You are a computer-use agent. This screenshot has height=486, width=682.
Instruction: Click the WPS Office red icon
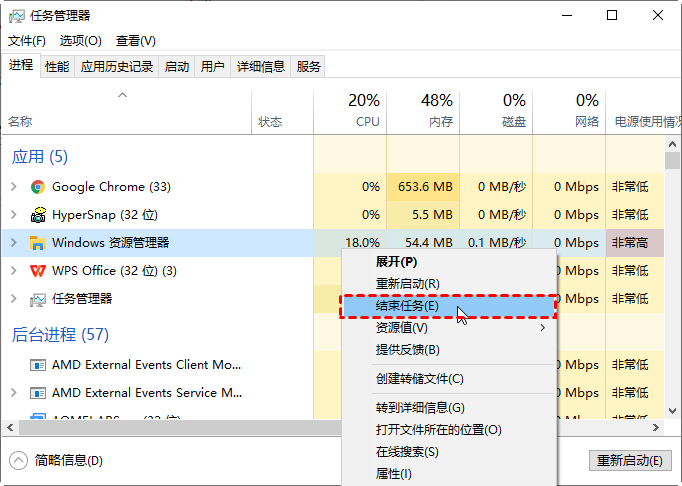[38, 271]
